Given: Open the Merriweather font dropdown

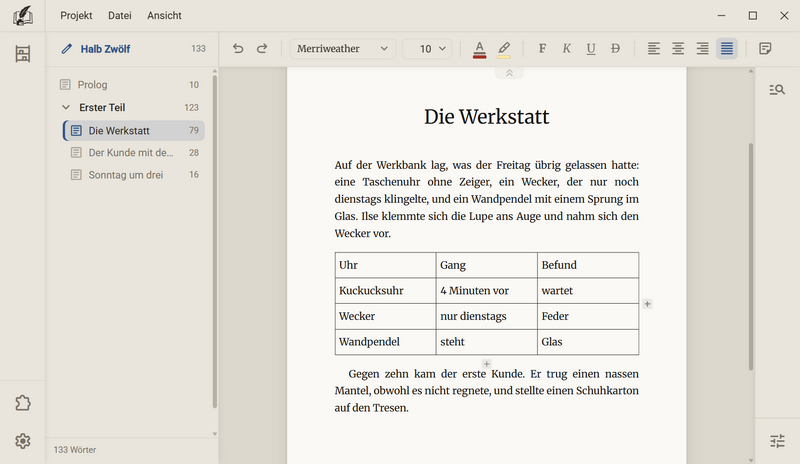Looking at the screenshot, I should tap(342, 48).
